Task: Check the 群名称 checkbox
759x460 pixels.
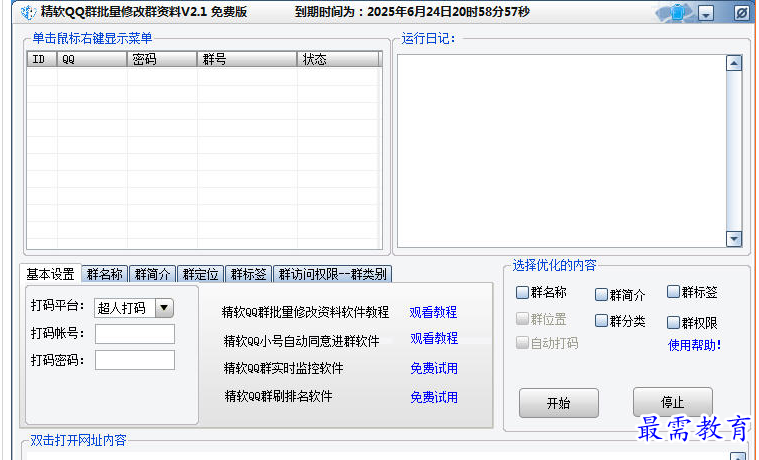Action: 522,292
